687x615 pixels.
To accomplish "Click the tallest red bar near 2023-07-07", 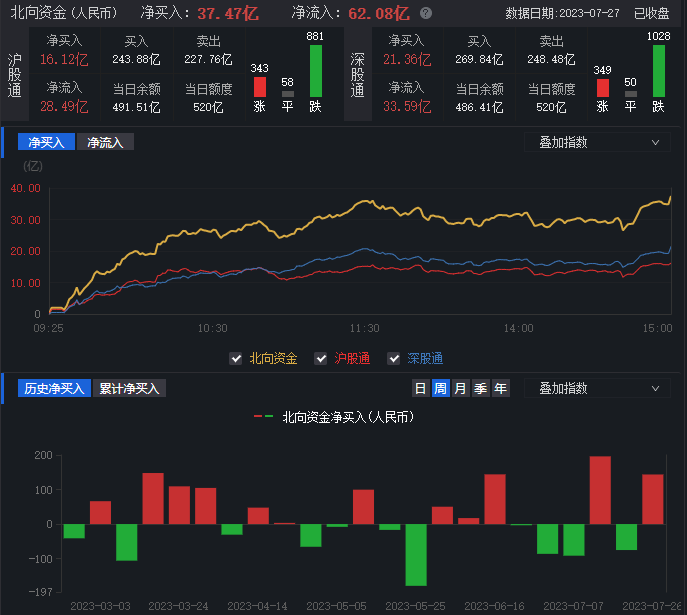I will click(600, 490).
